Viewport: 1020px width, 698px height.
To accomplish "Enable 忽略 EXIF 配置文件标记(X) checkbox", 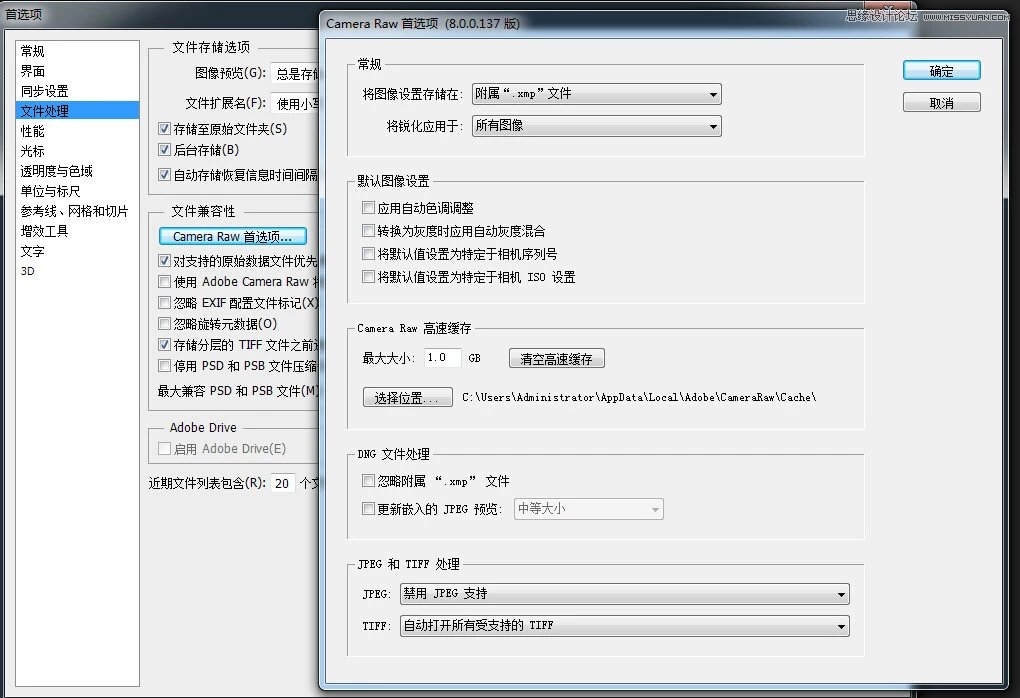I will [x=165, y=302].
